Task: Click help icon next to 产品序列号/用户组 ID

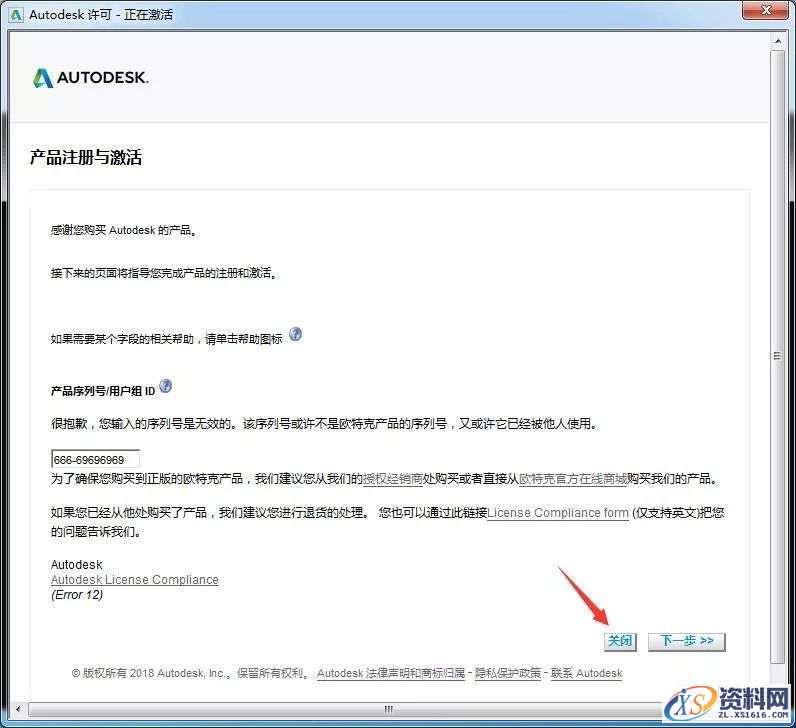Action: (x=165, y=386)
